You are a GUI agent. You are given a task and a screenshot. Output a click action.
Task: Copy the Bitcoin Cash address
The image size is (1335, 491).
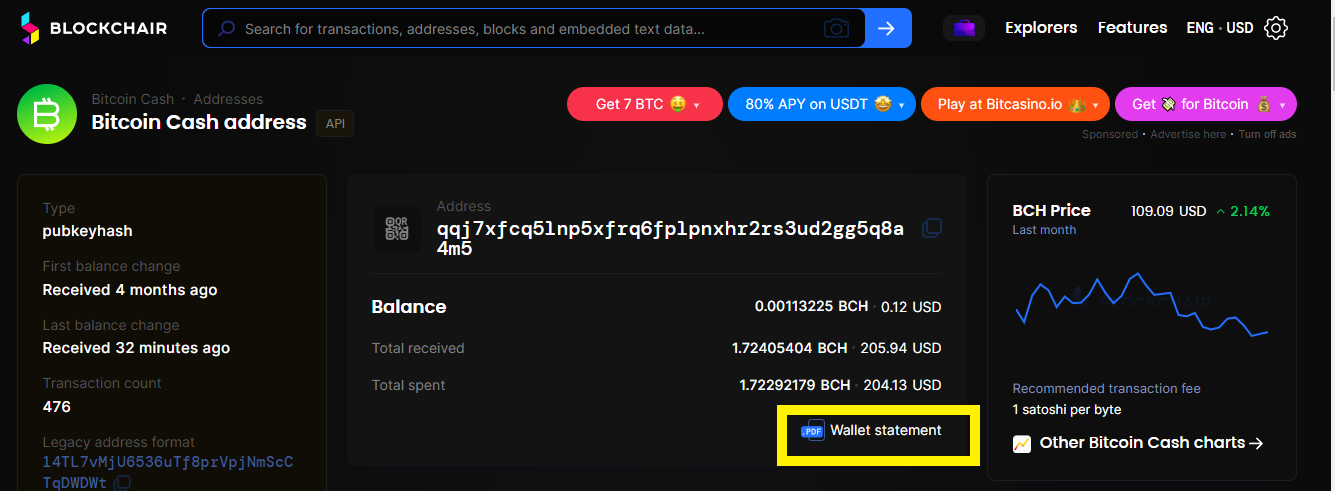[931, 228]
